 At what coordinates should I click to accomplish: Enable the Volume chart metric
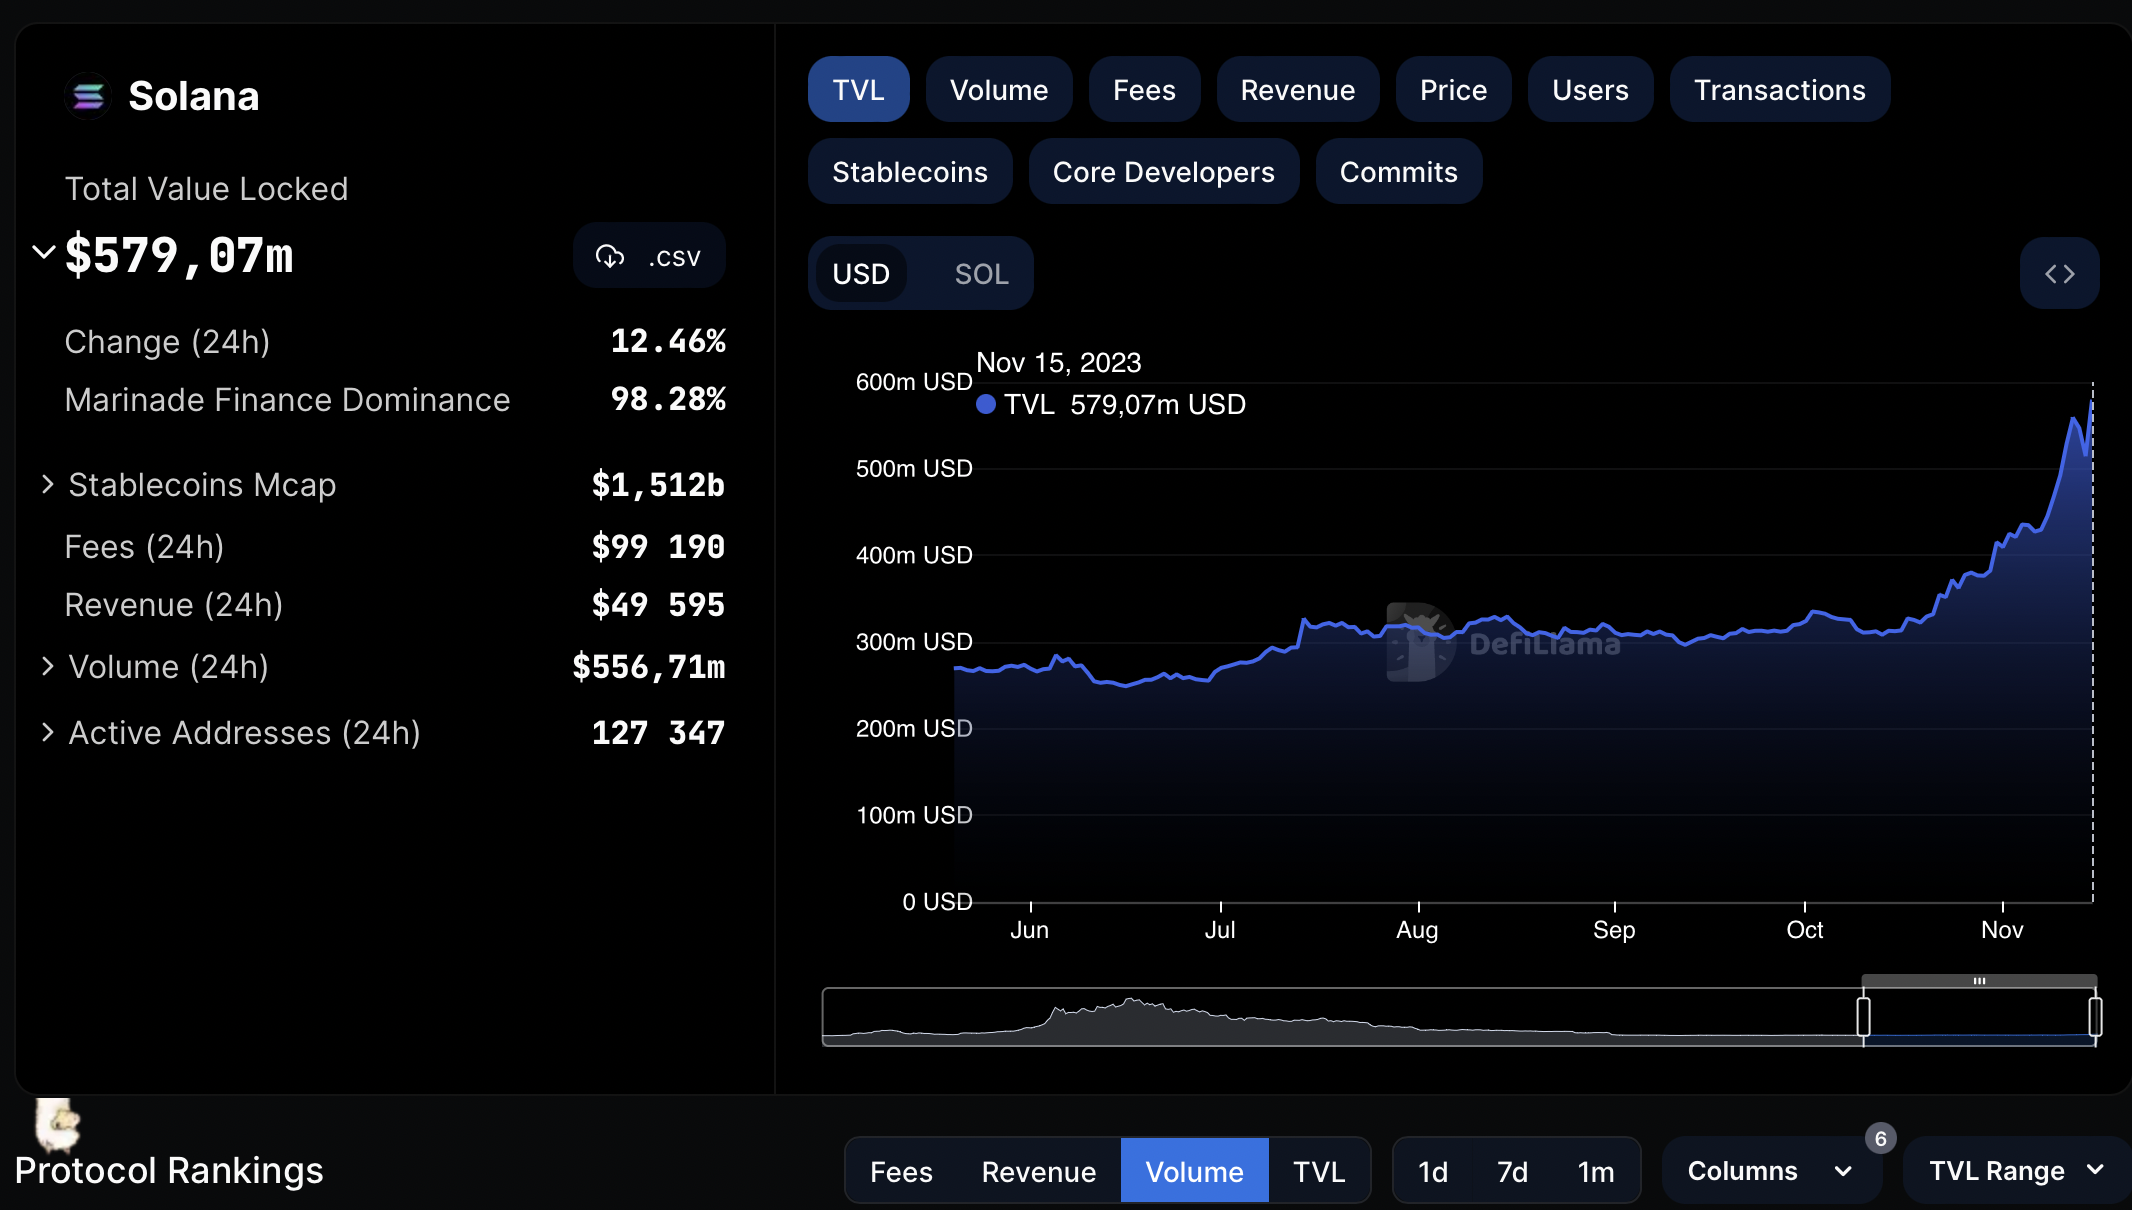[998, 90]
